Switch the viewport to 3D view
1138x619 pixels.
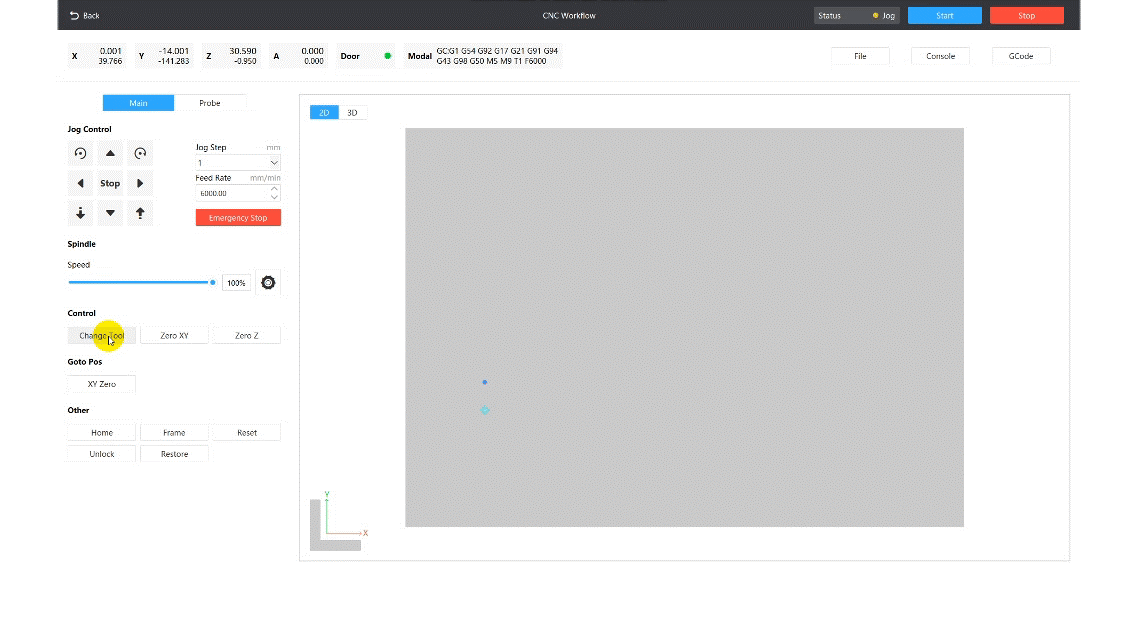[351, 112]
